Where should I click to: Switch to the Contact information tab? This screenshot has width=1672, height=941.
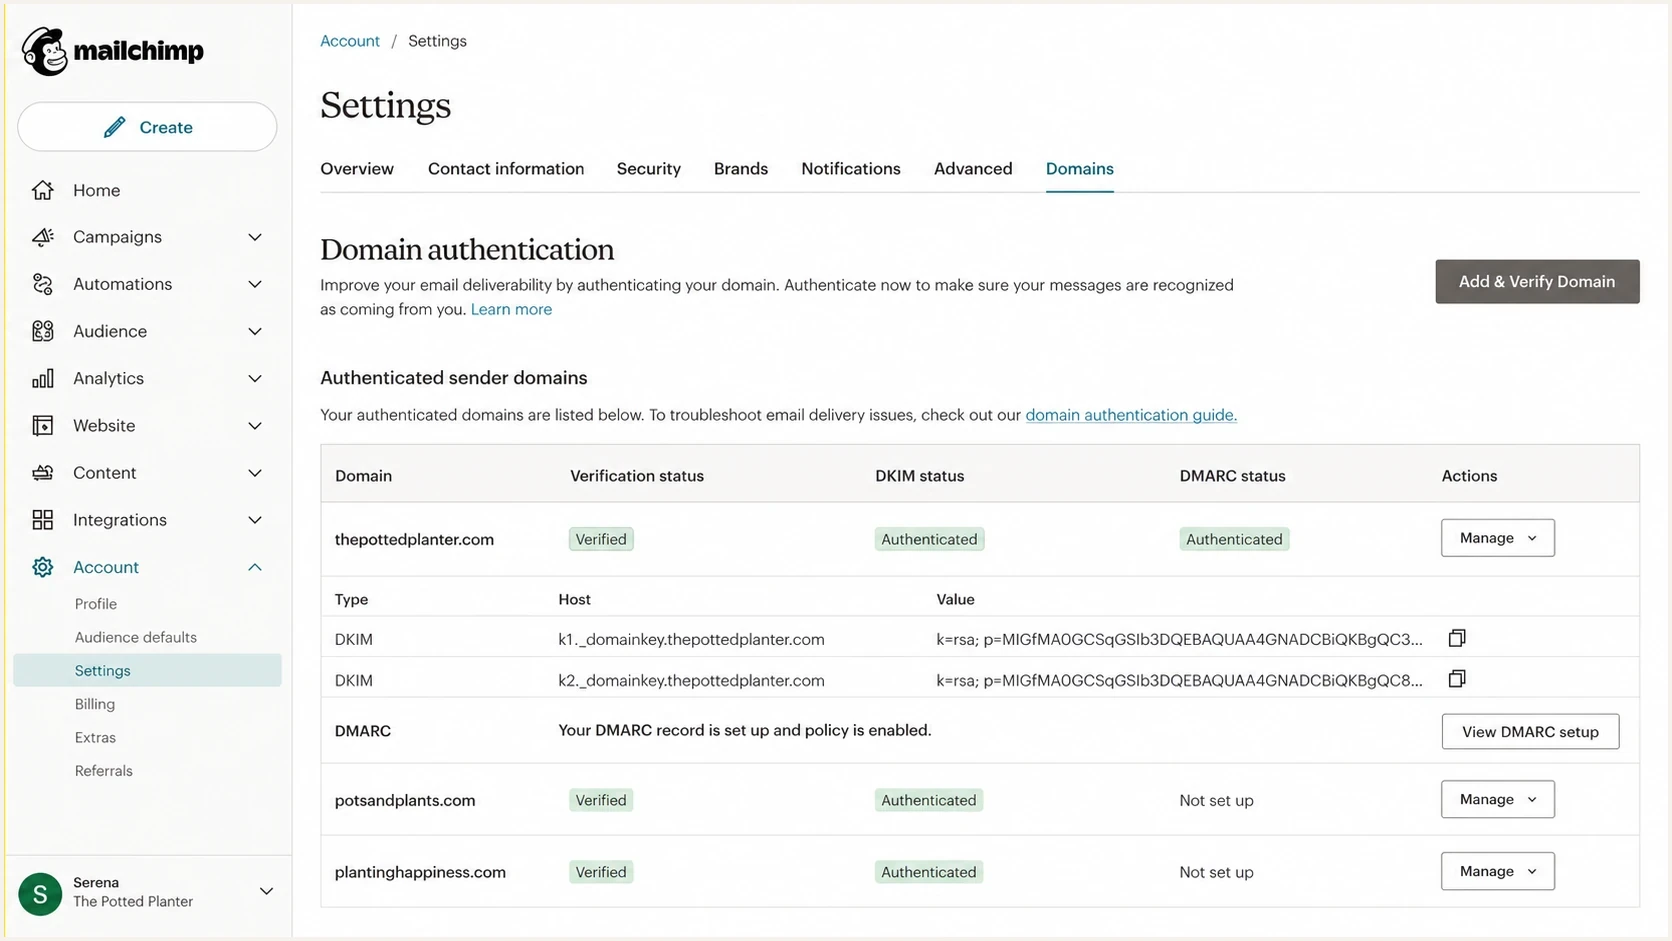point(506,169)
